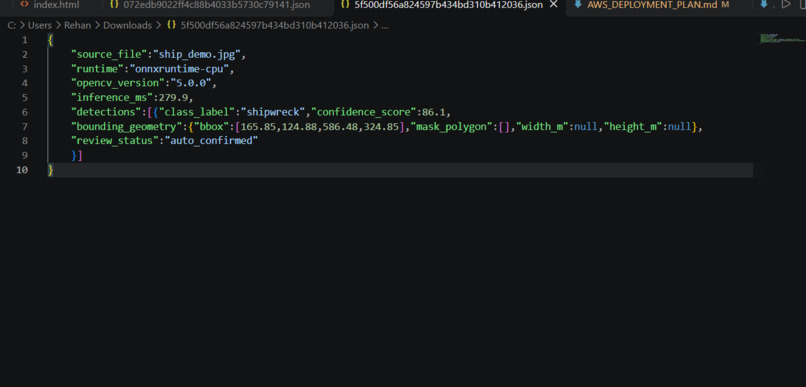Click the "shipwreck" value
Image resolution: width=806 pixels, height=387 pixels.
272,112
